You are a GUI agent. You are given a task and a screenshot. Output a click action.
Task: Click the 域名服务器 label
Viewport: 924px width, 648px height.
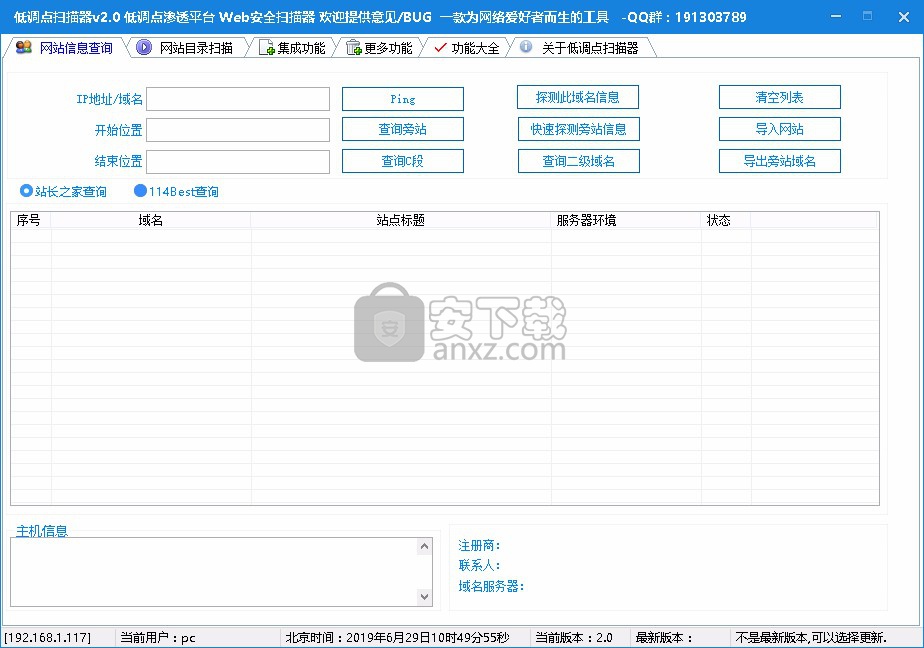point(491,586)
